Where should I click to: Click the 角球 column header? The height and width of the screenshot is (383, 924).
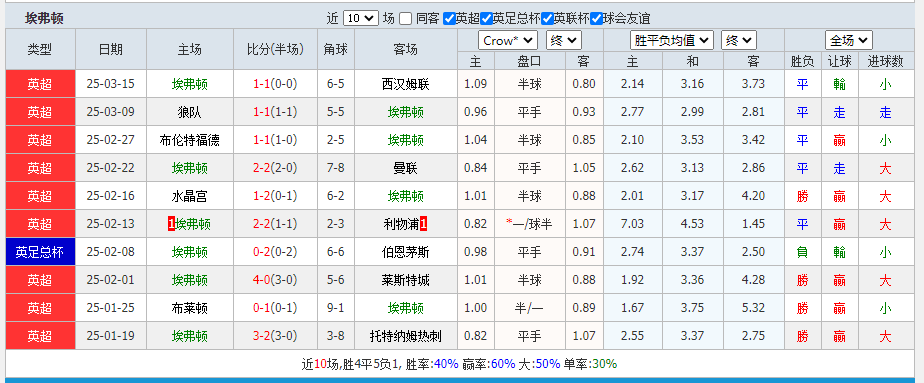(x=335, y=49)
